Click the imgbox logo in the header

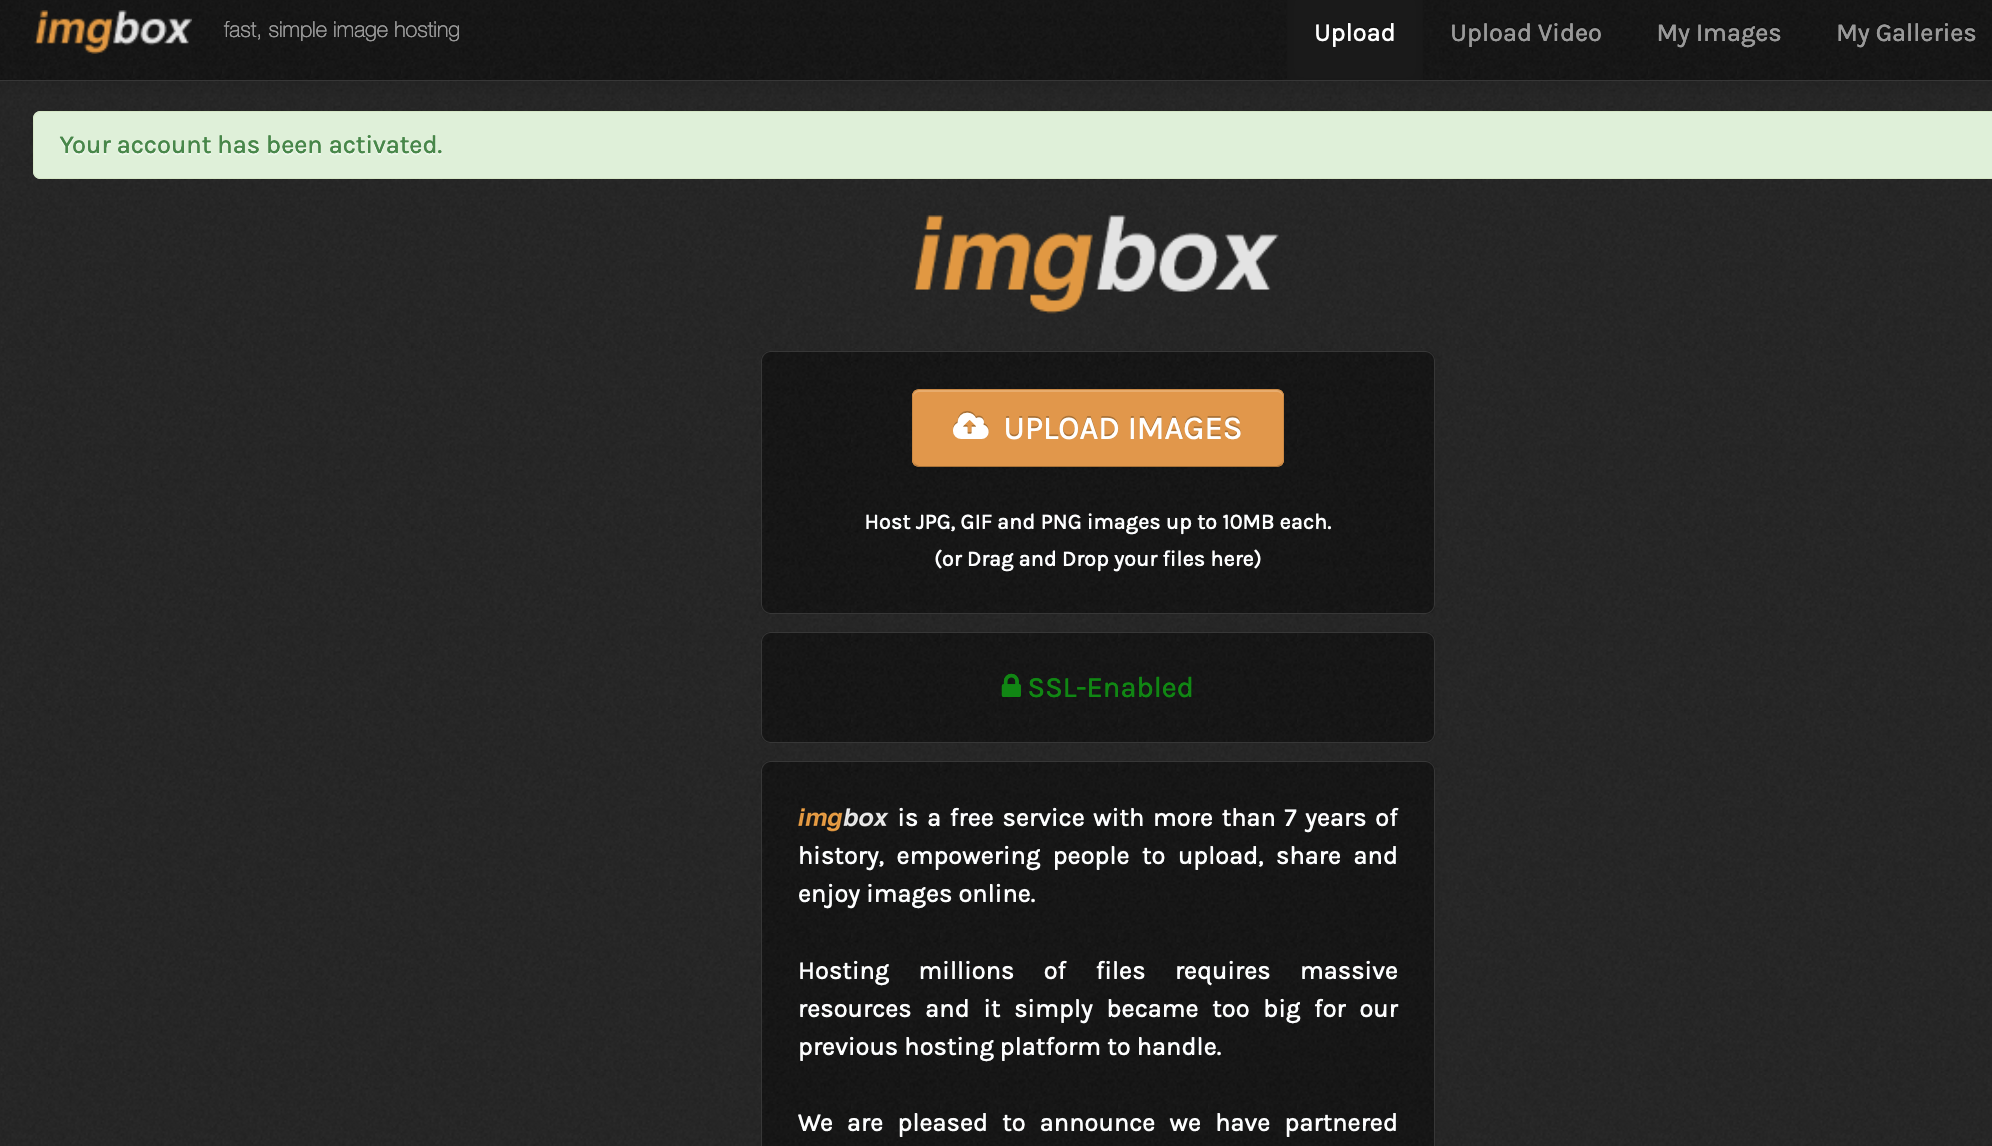click(113, 30)
